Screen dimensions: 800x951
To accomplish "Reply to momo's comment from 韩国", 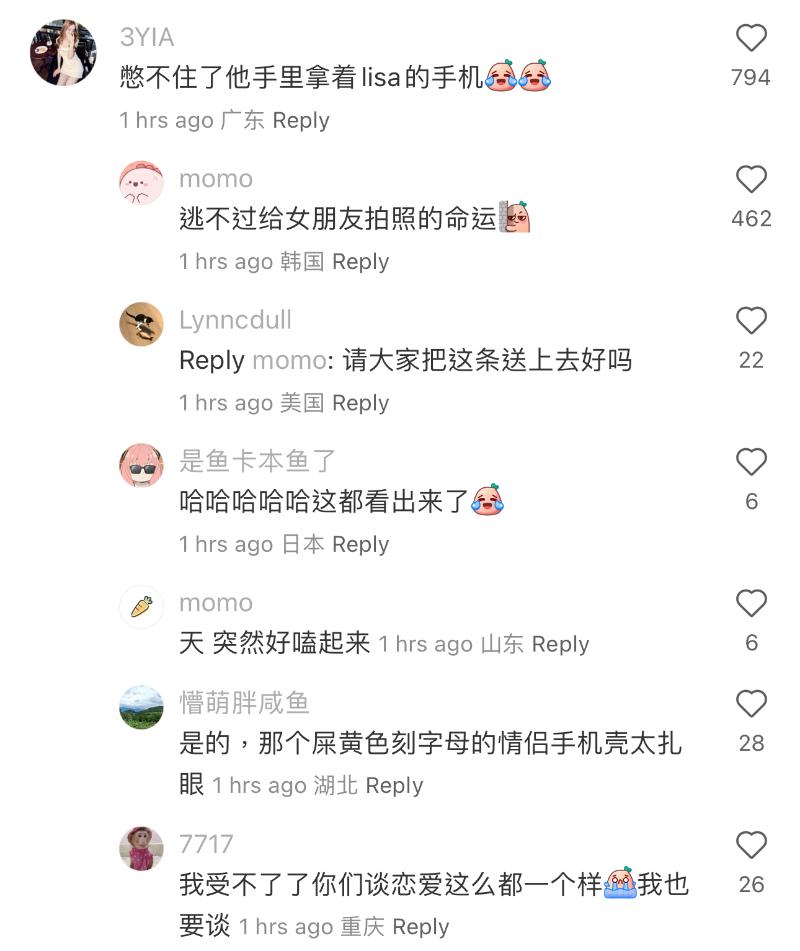I will (360, 261).
